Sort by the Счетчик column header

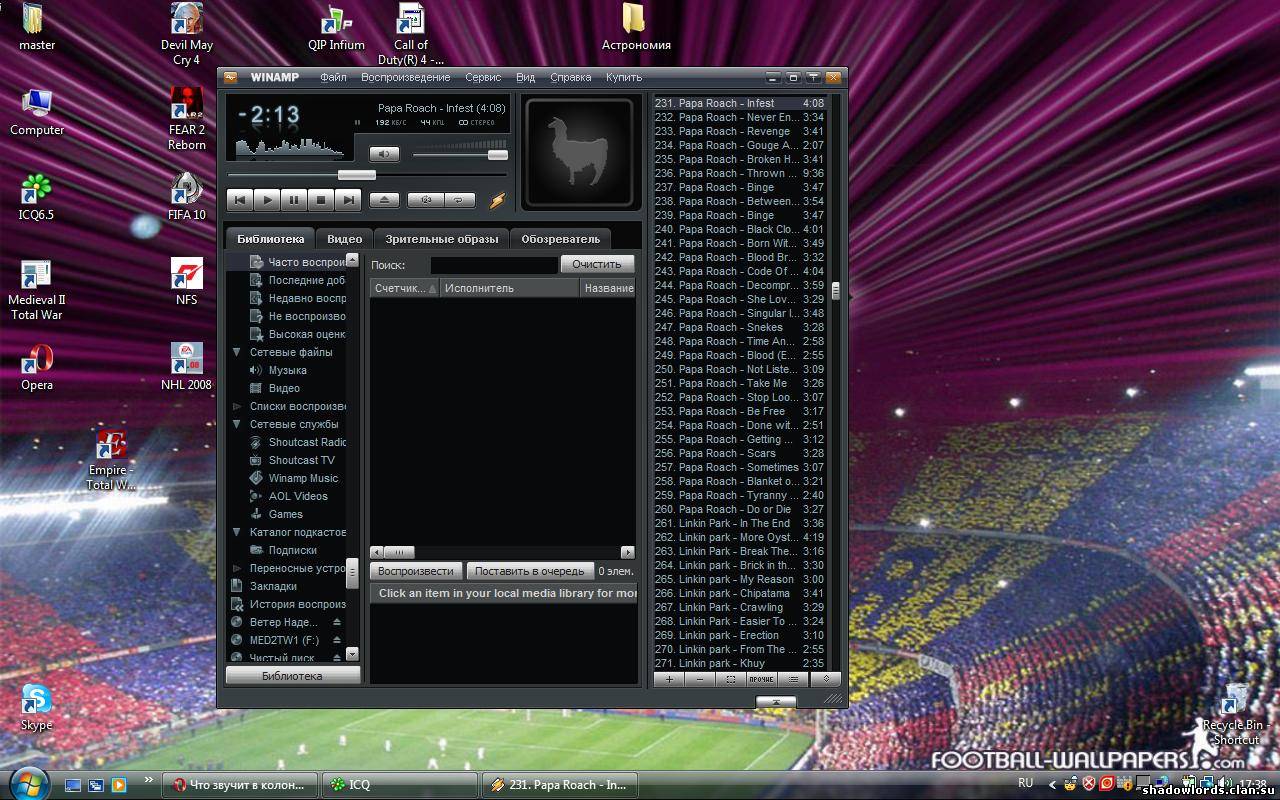(x=404, y=288)
